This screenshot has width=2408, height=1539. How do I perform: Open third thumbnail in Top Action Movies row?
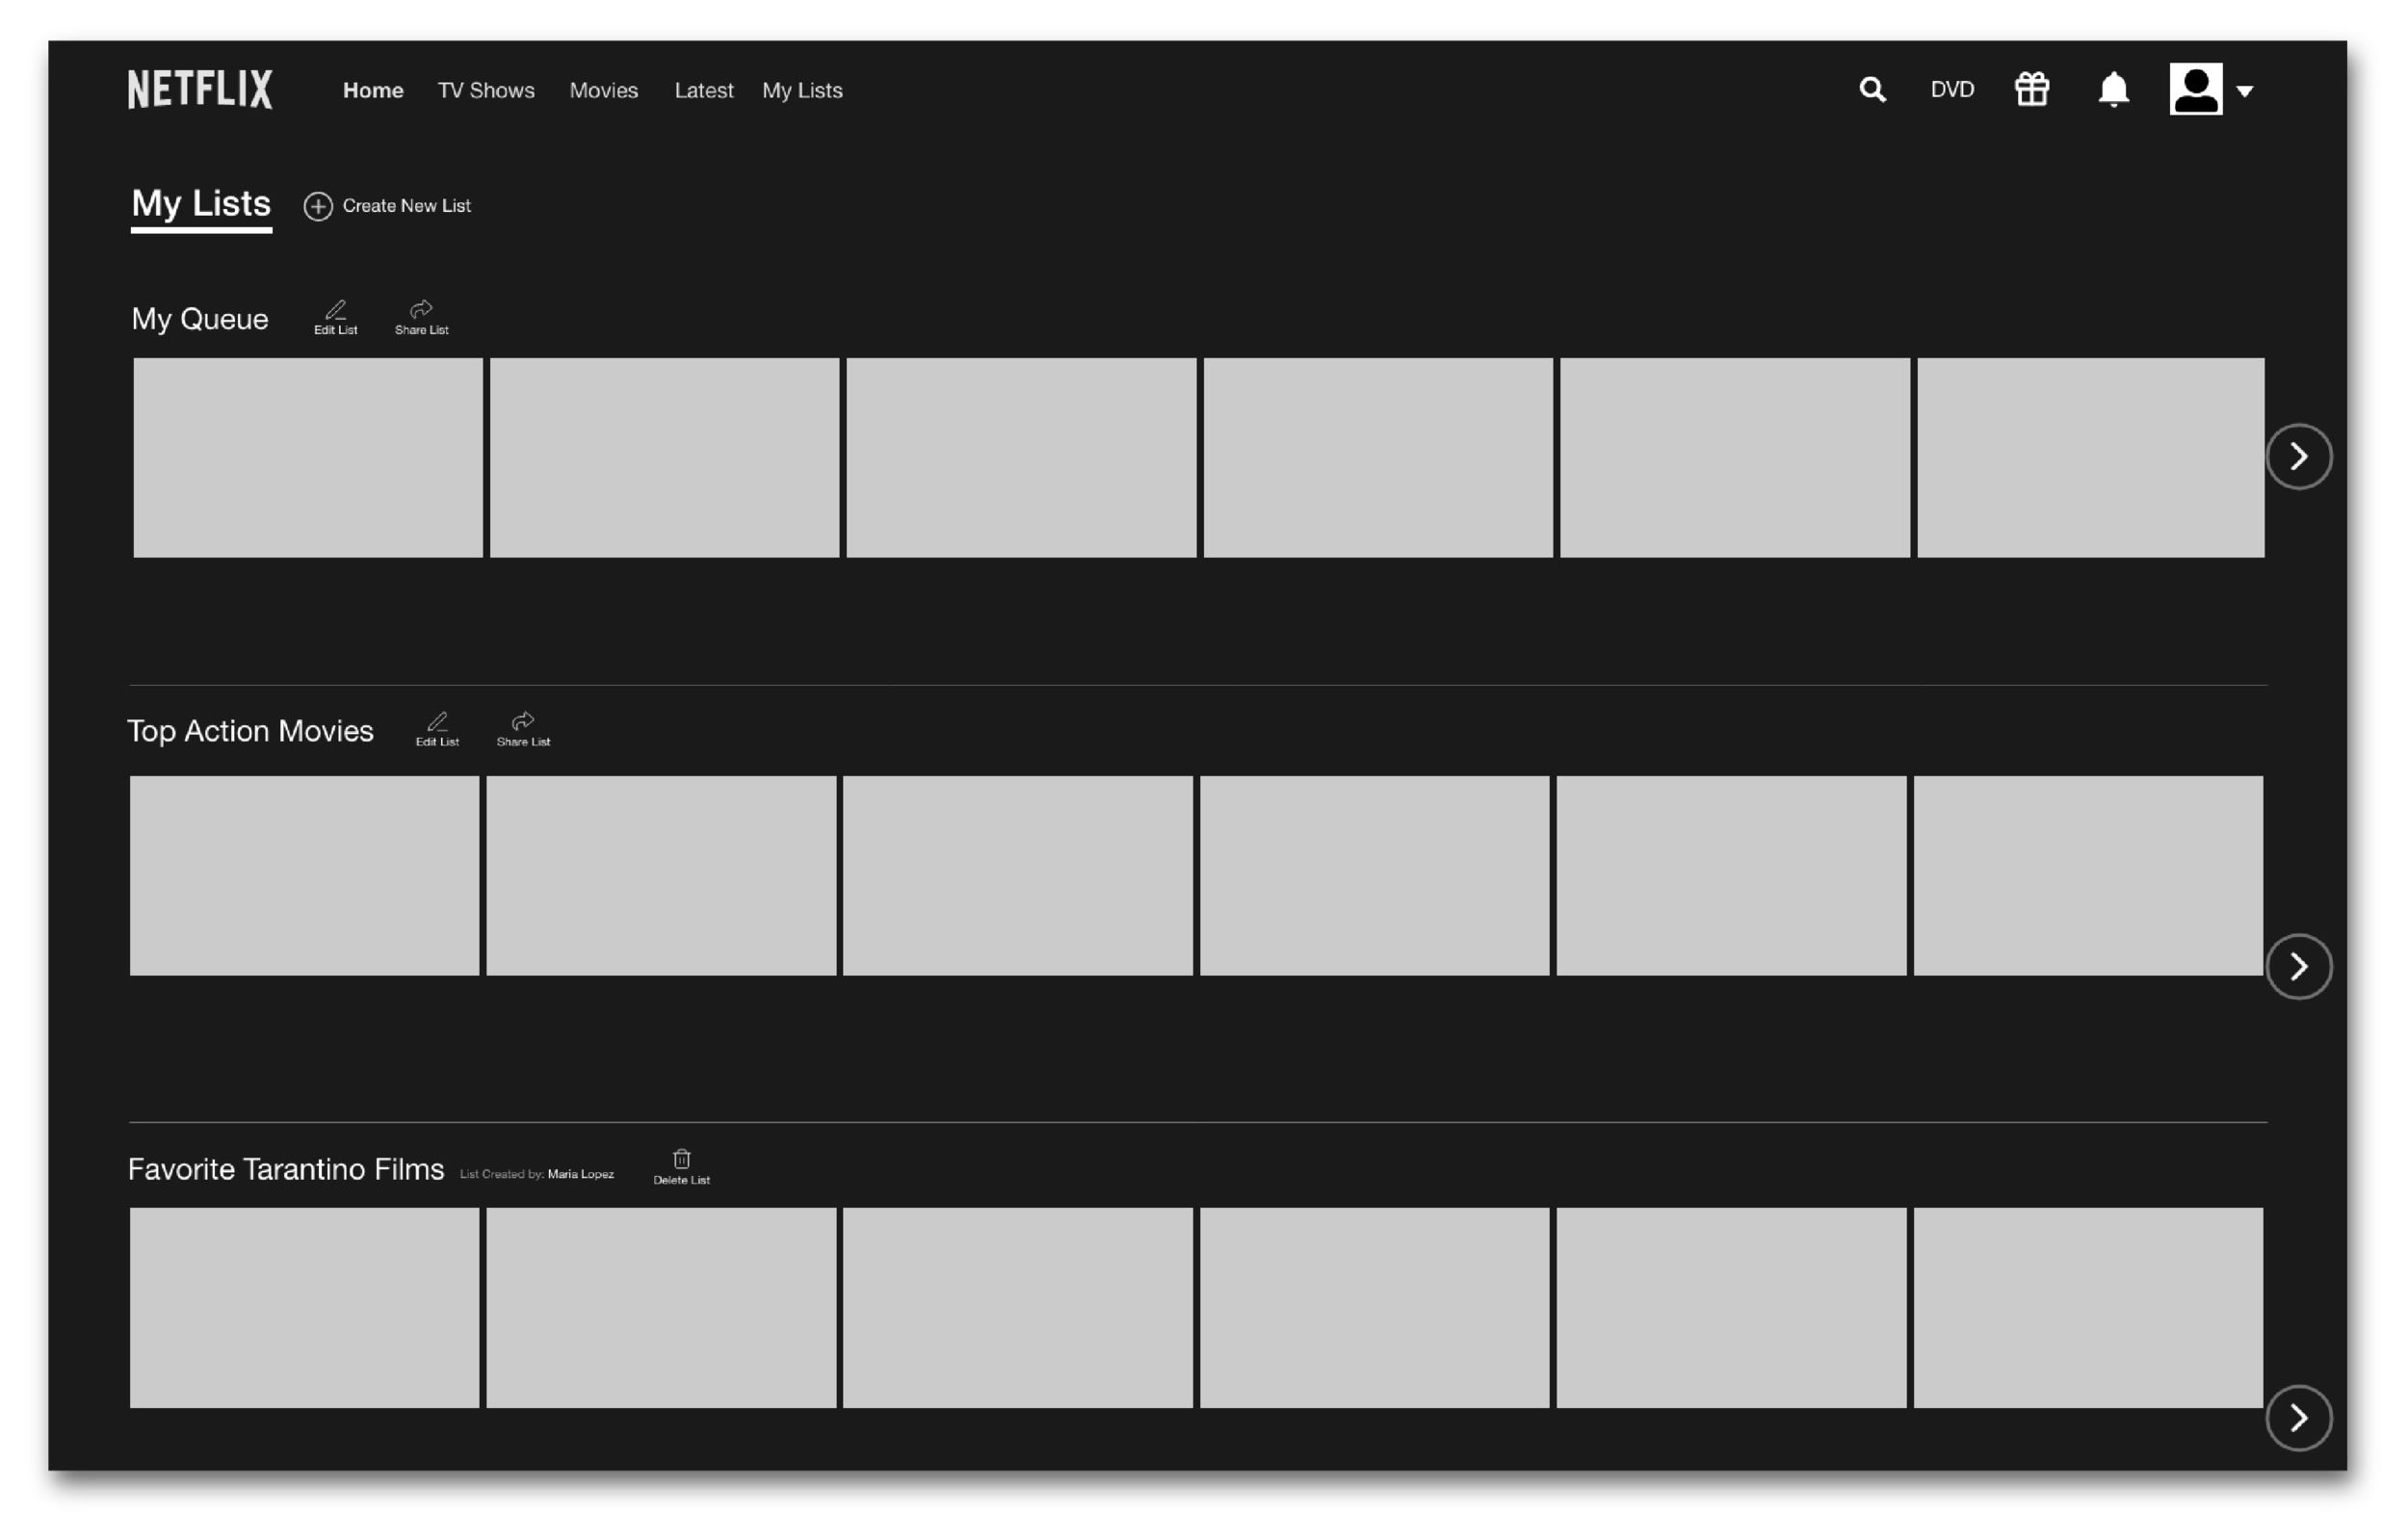coord(1017,876)
